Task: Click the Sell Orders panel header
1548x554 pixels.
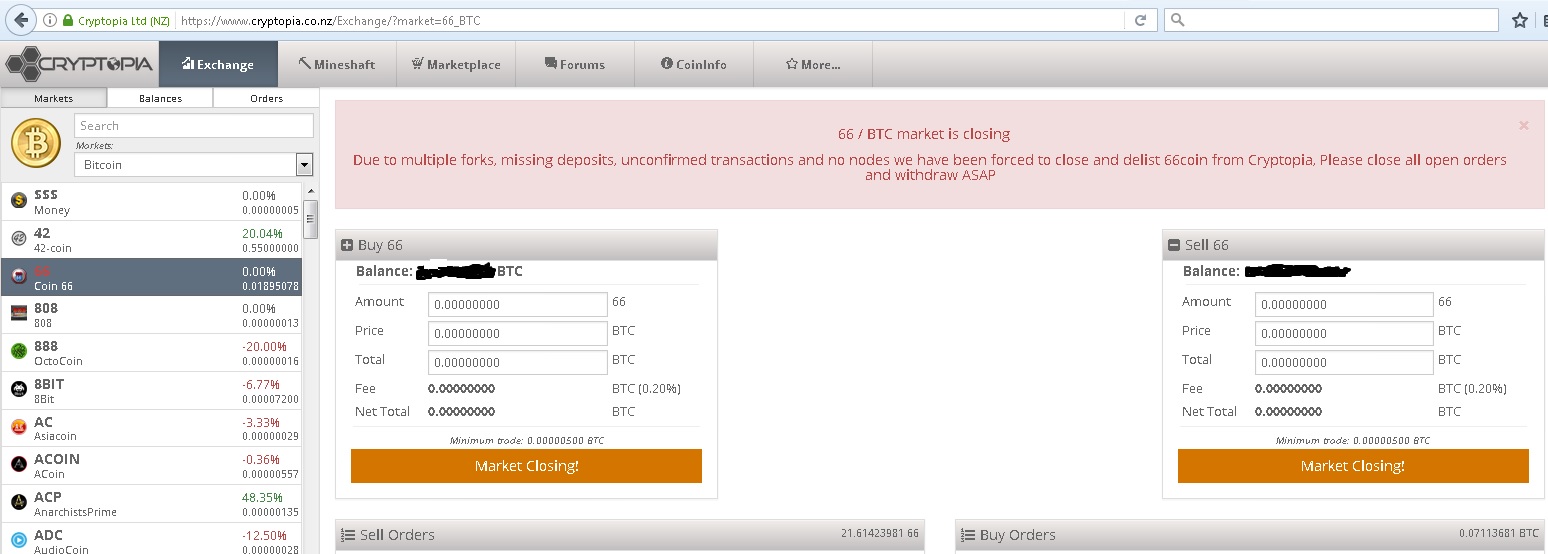Action: pos(630,535)
